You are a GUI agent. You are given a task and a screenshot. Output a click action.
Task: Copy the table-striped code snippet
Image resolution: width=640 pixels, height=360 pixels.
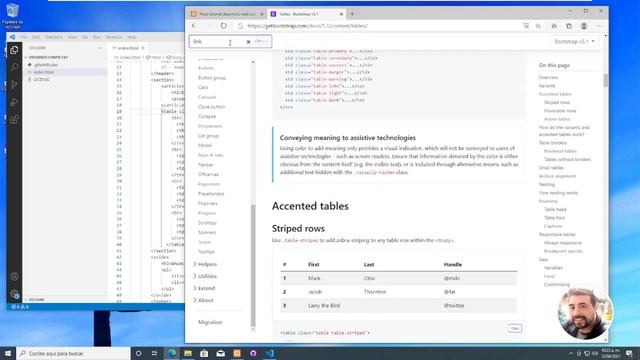click(515, 328)
